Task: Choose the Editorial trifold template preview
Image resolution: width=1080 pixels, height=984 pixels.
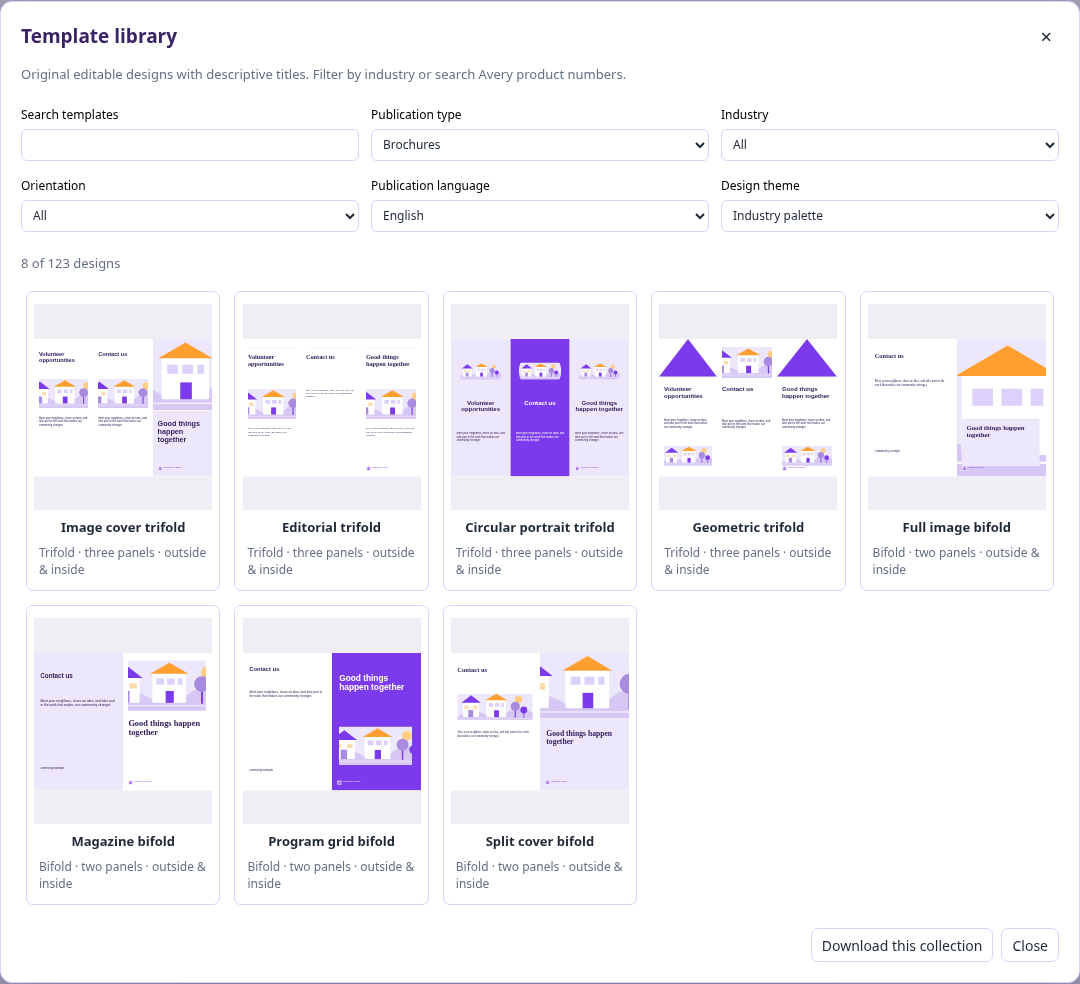Action: [332, 407]
